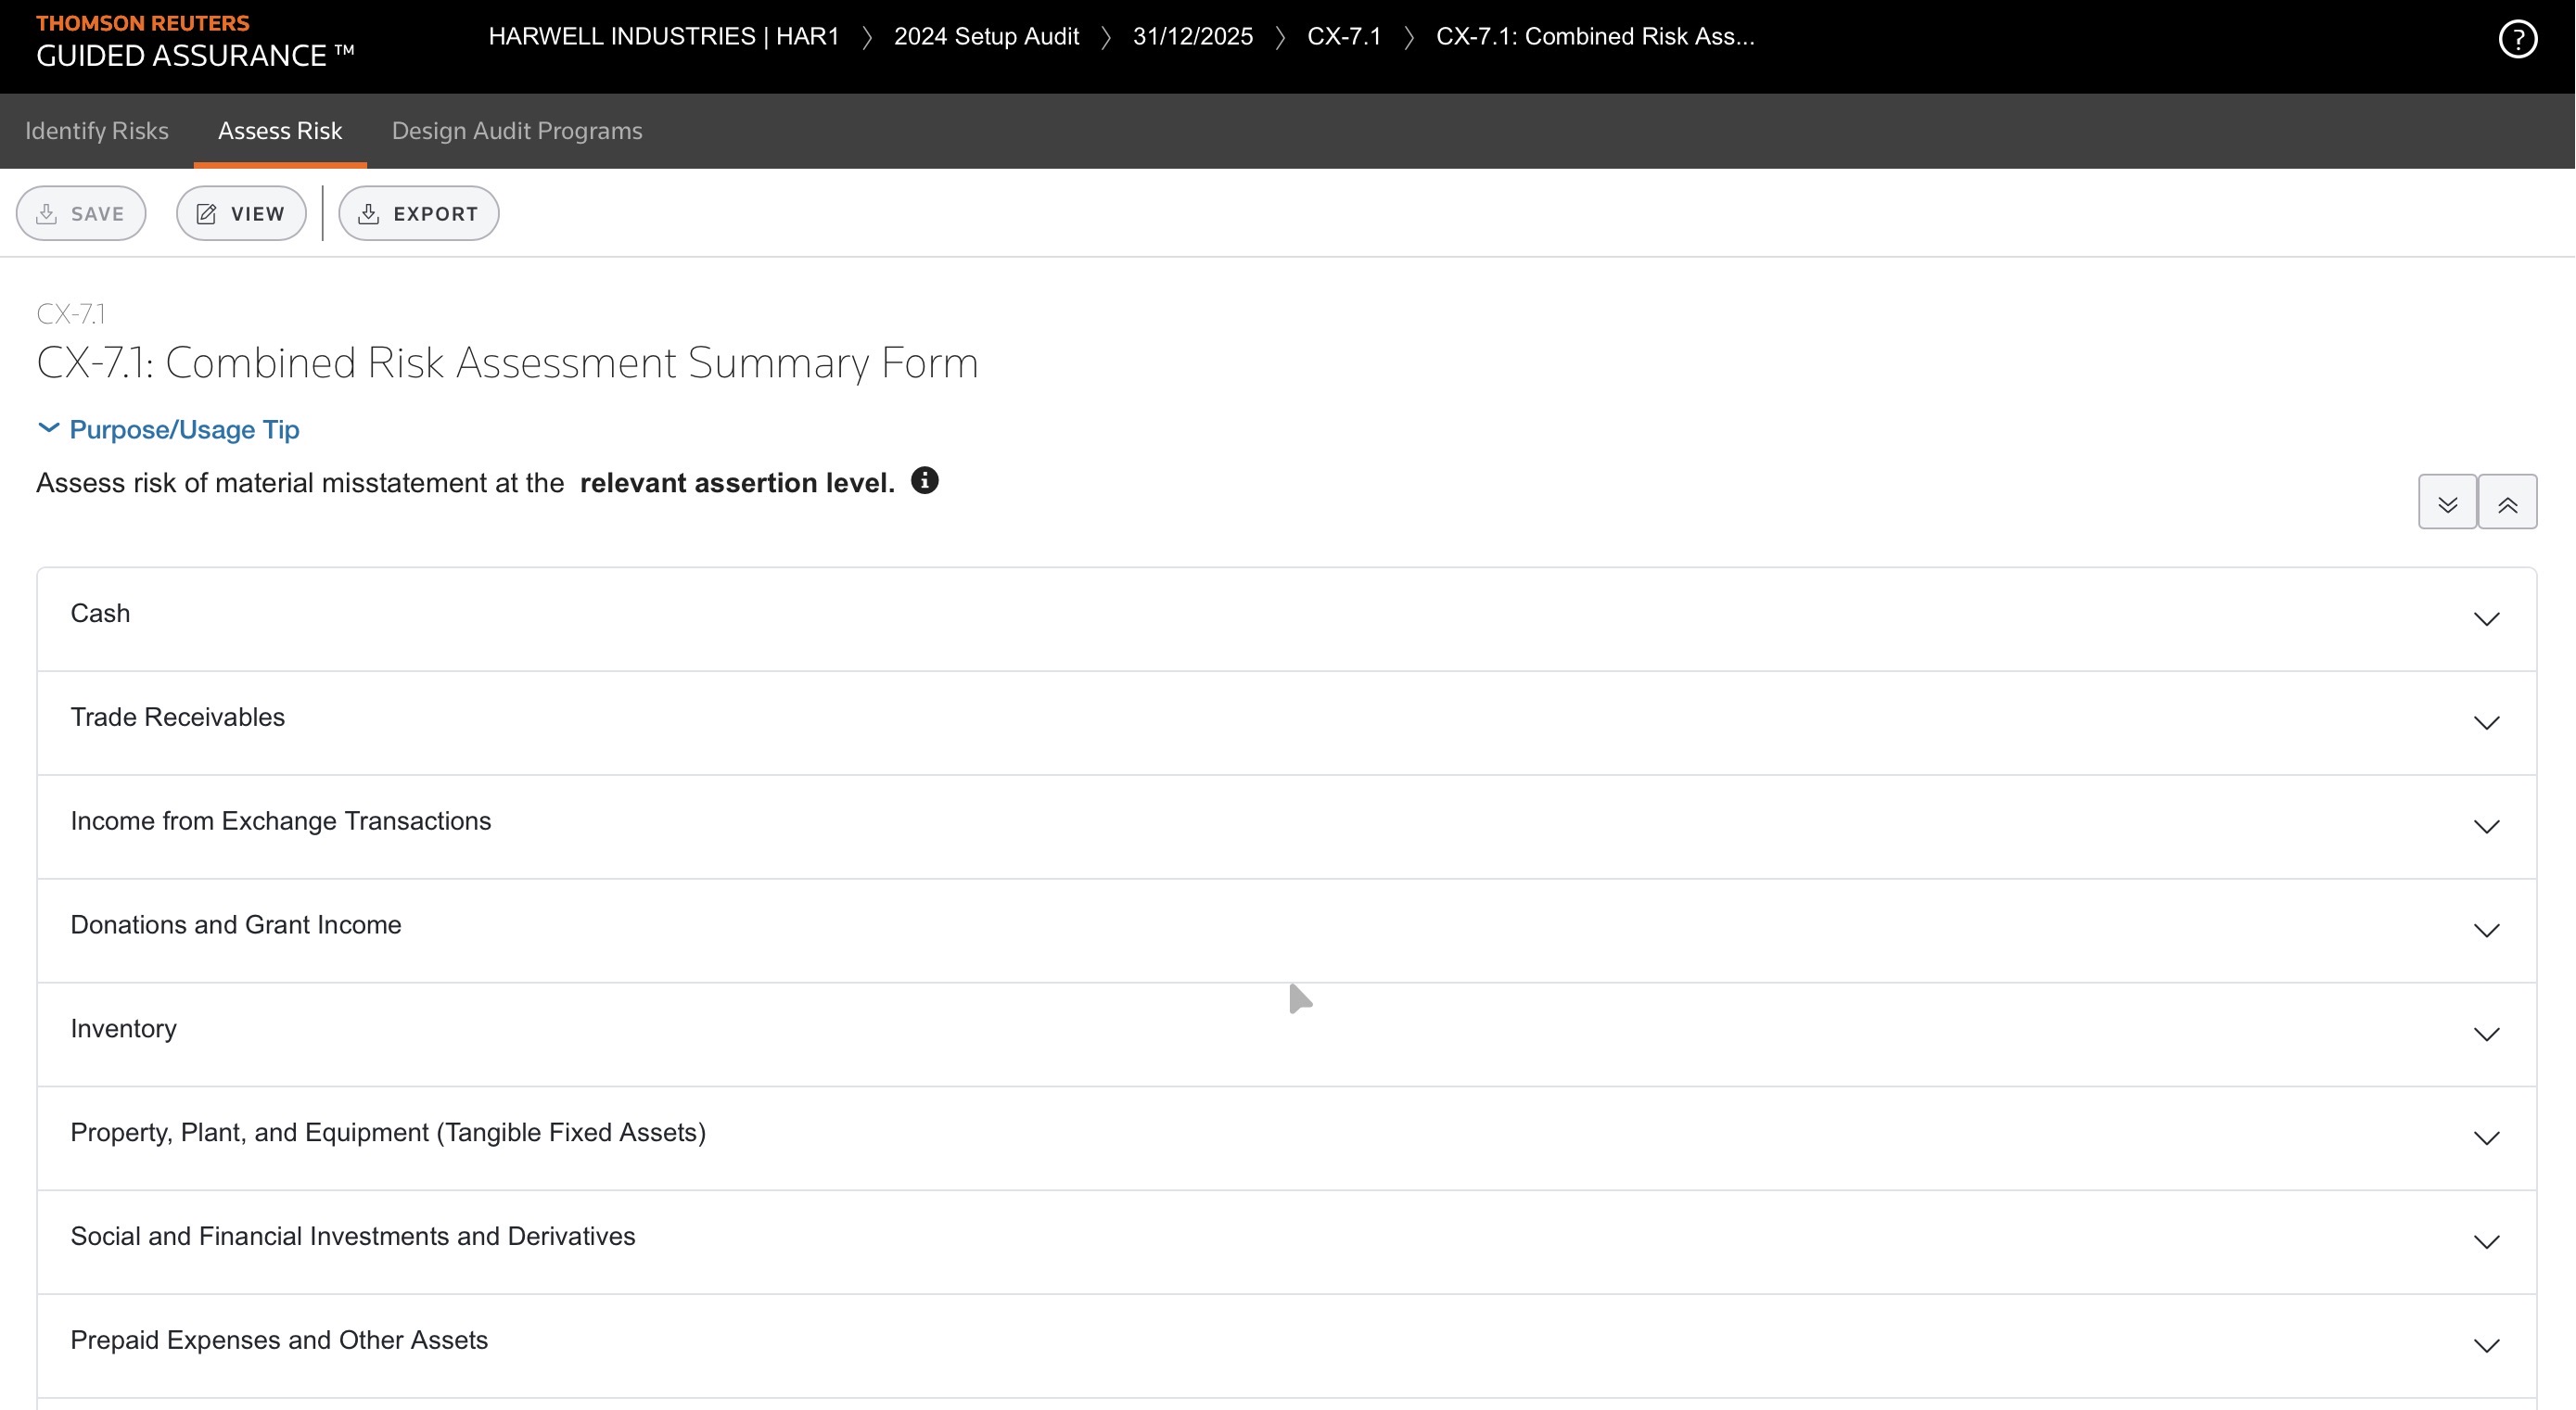Click the View button with pencil icon
Image resolution: width=2576 pixels, height=1410 pixels.
click(x=241, y=214)
